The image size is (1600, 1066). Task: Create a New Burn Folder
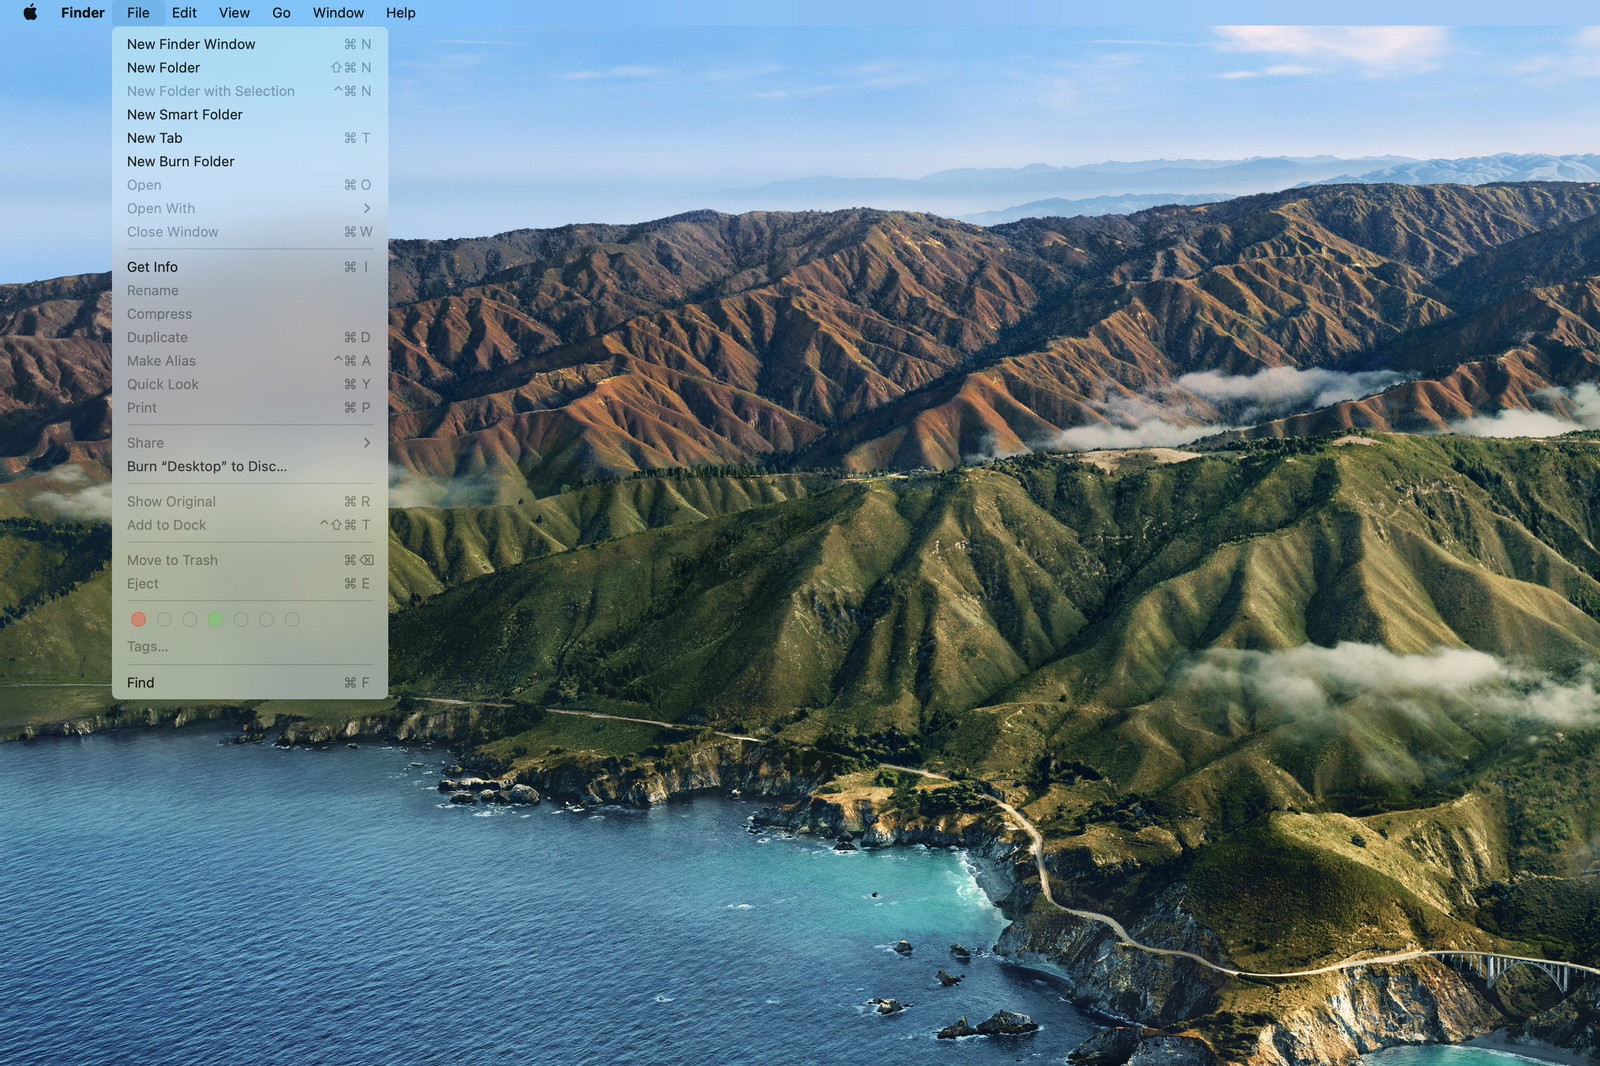(181, 161)
